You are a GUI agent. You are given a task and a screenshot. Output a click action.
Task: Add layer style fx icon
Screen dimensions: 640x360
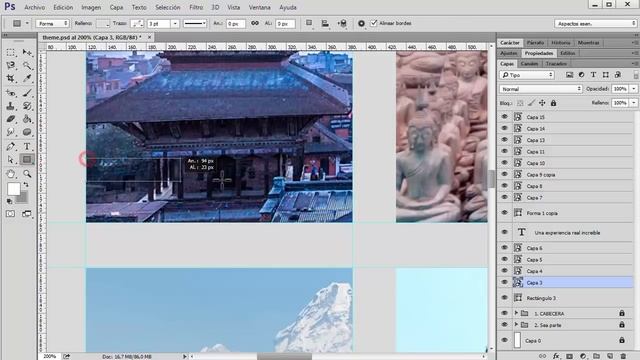[x=556, y=356]
